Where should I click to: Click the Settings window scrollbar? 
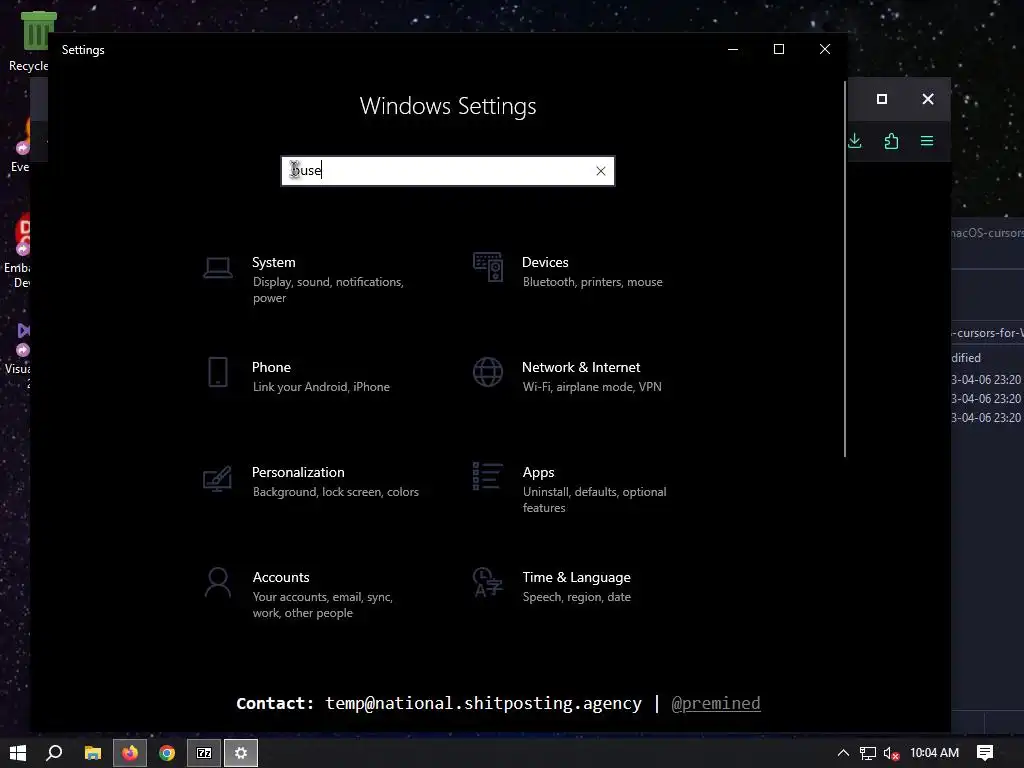click(x=845, y=269)
